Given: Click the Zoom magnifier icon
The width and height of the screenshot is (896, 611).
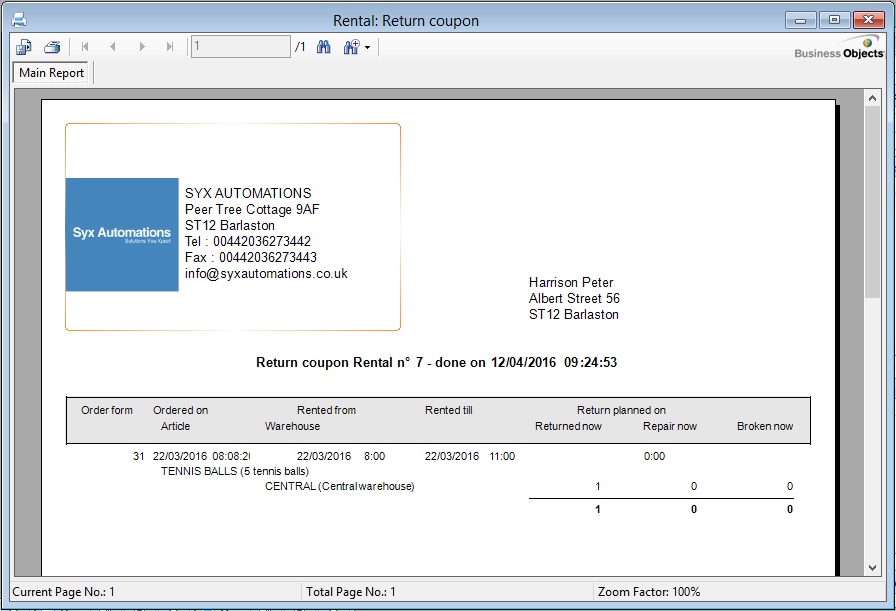Looking at the screenshot, I should pos(351,47).
